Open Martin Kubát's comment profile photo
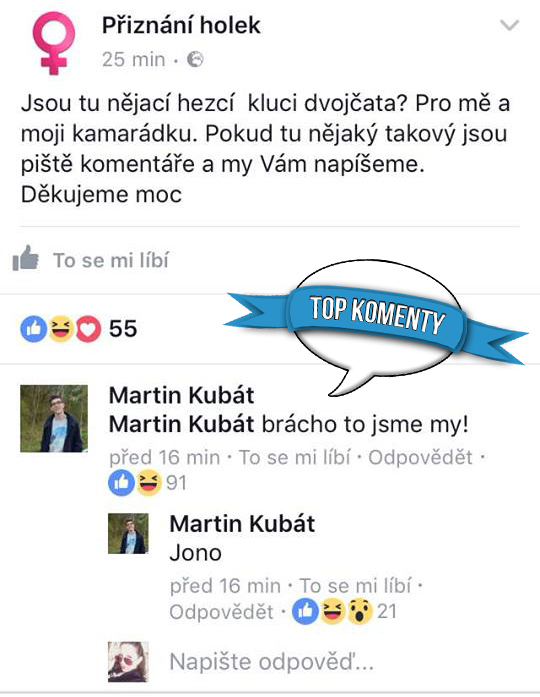 coord(54,419)
